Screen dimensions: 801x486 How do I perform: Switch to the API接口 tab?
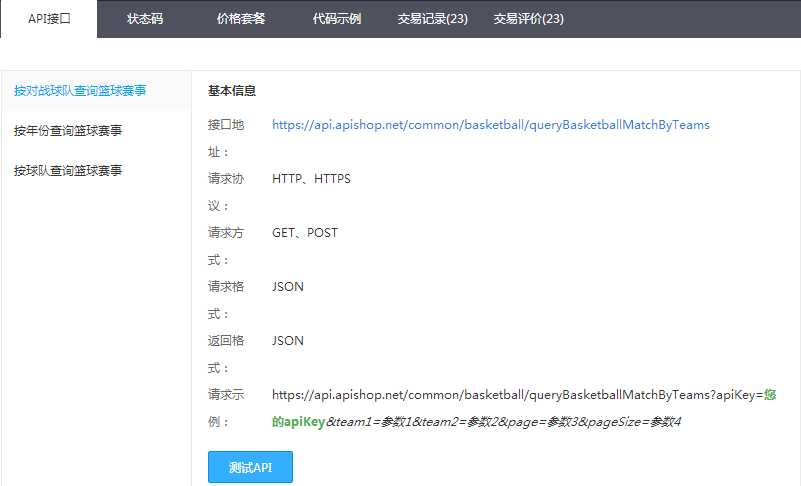pos(49,19)
